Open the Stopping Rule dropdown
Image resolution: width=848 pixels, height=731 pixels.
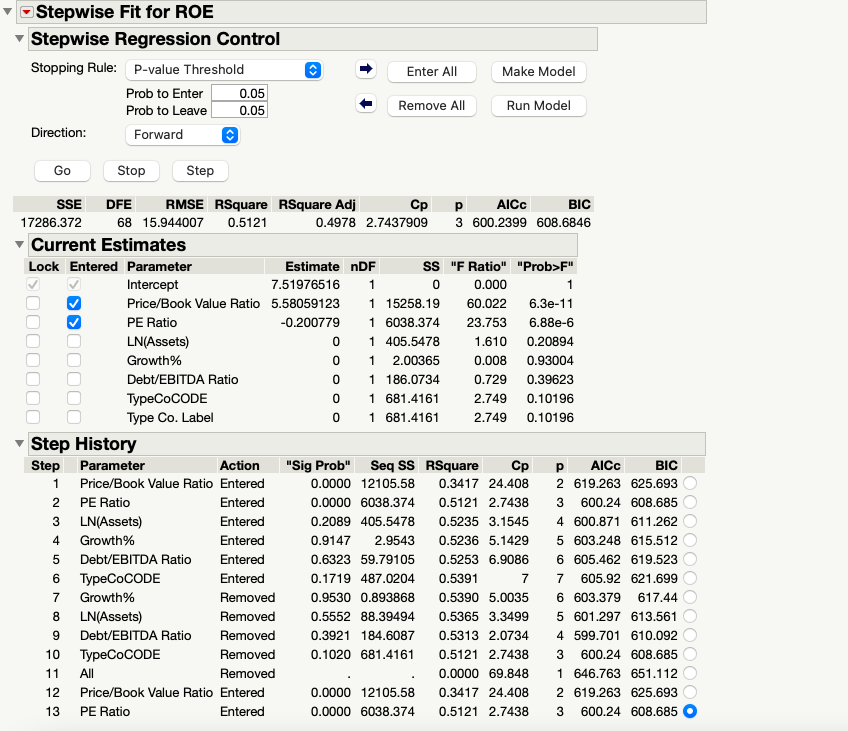(224, 69)
